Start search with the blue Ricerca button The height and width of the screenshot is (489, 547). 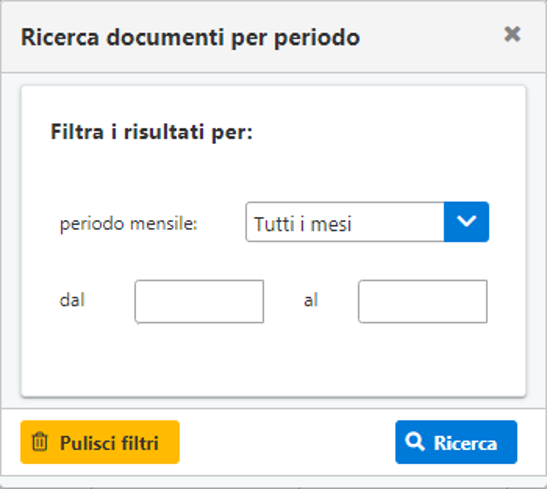coord(456,442)
